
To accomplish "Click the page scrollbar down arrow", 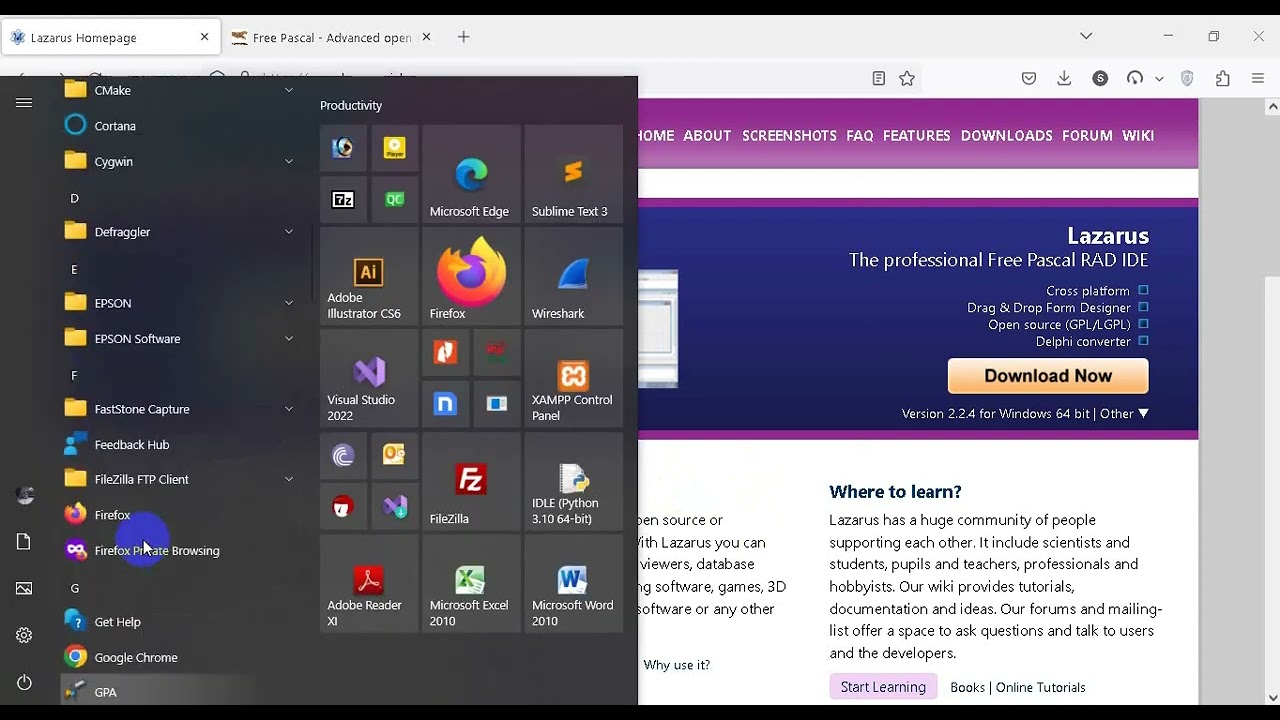I will pyautogui.click(x=1272, y=697).
